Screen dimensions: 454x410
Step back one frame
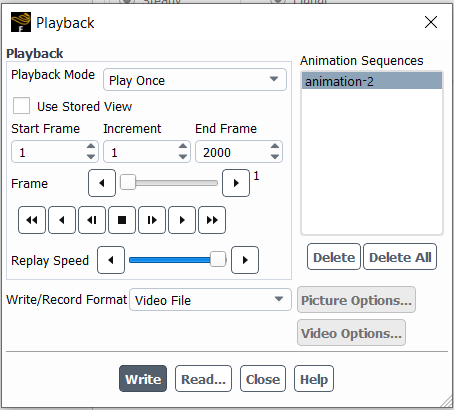92,220
